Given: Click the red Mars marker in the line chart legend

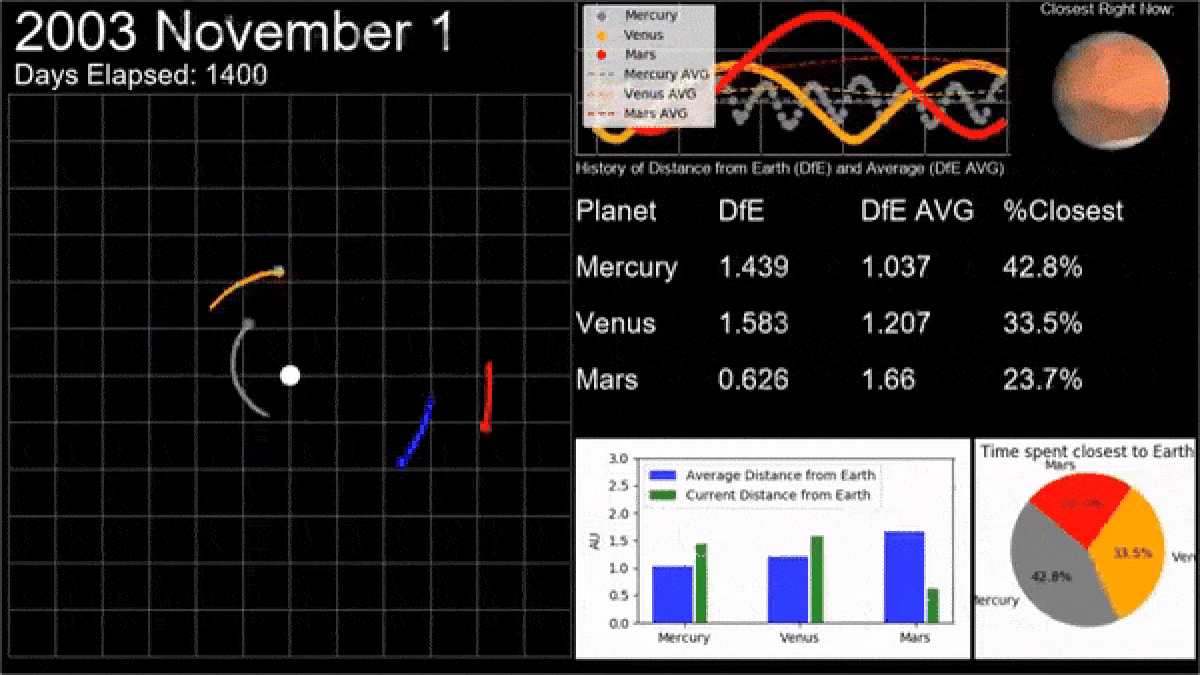Looking at the screenshot, I should click(600, 54).
